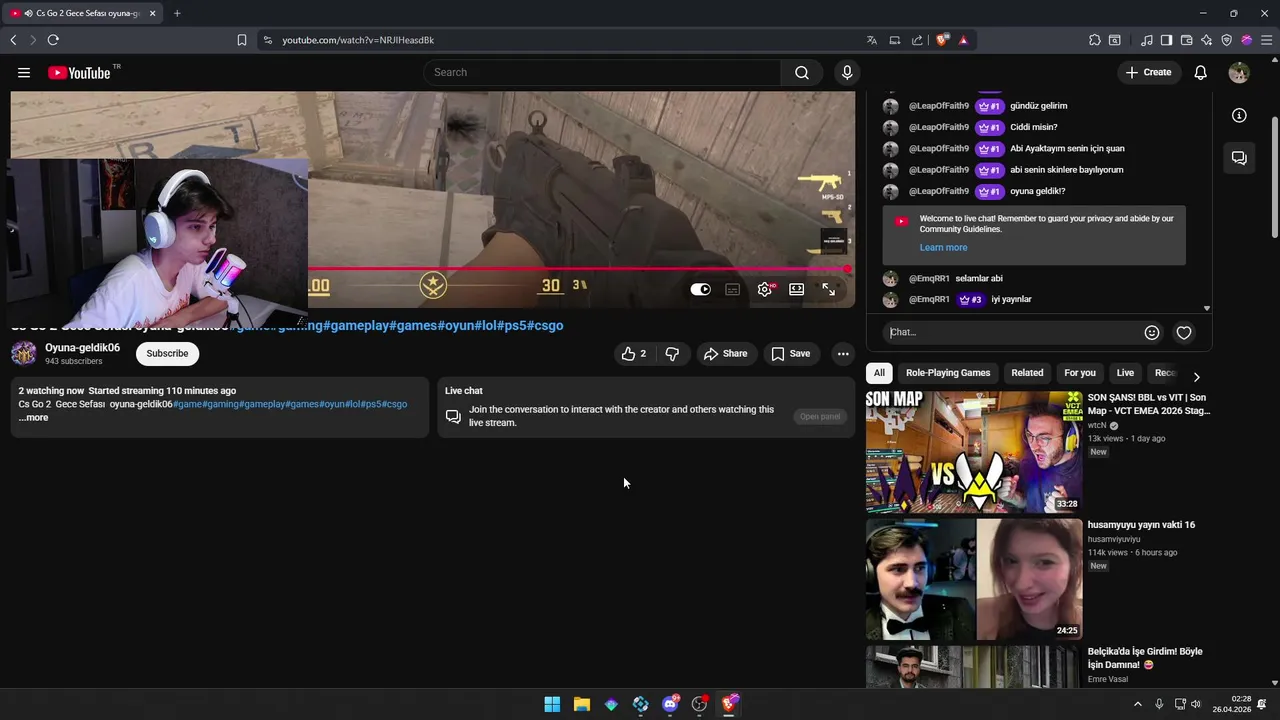Open the chat info icon in side rail
This screenshot has width=1280, height=720.
tap(1239, 115)
